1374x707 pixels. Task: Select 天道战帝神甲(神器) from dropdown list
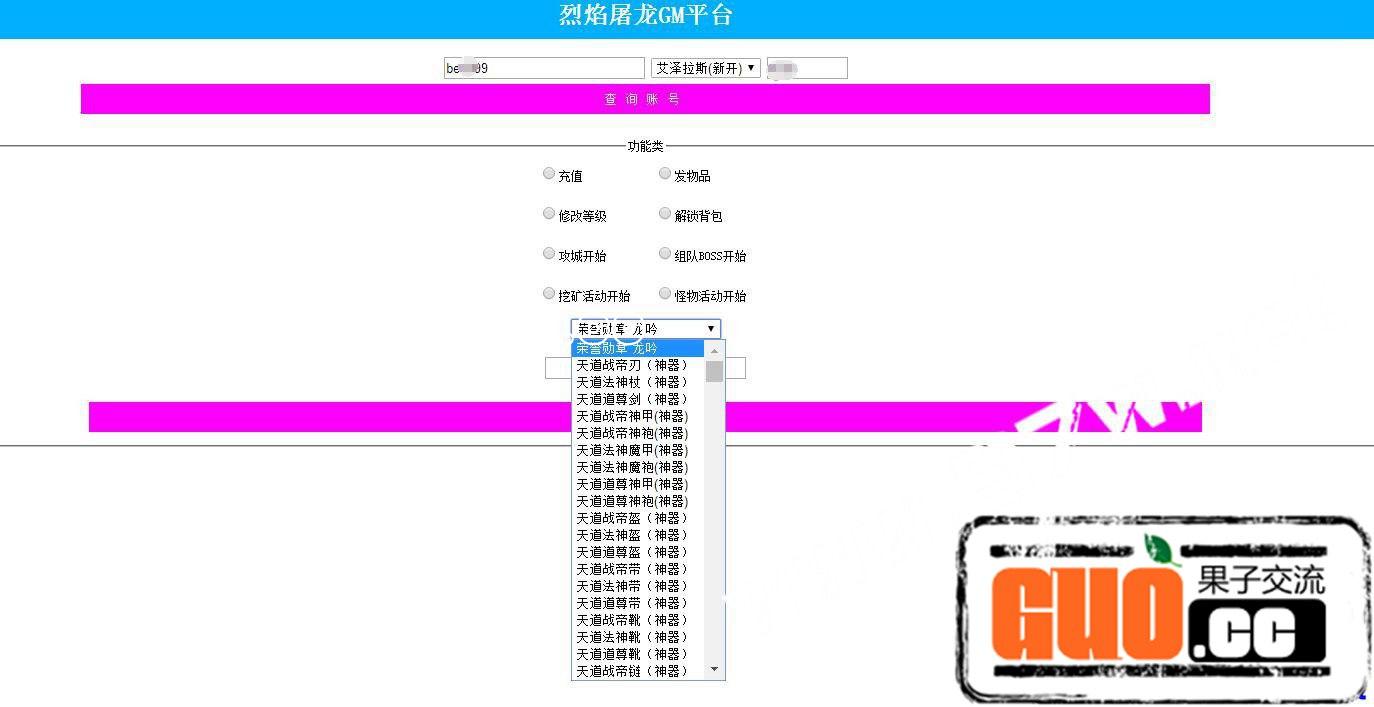[632, 416]
